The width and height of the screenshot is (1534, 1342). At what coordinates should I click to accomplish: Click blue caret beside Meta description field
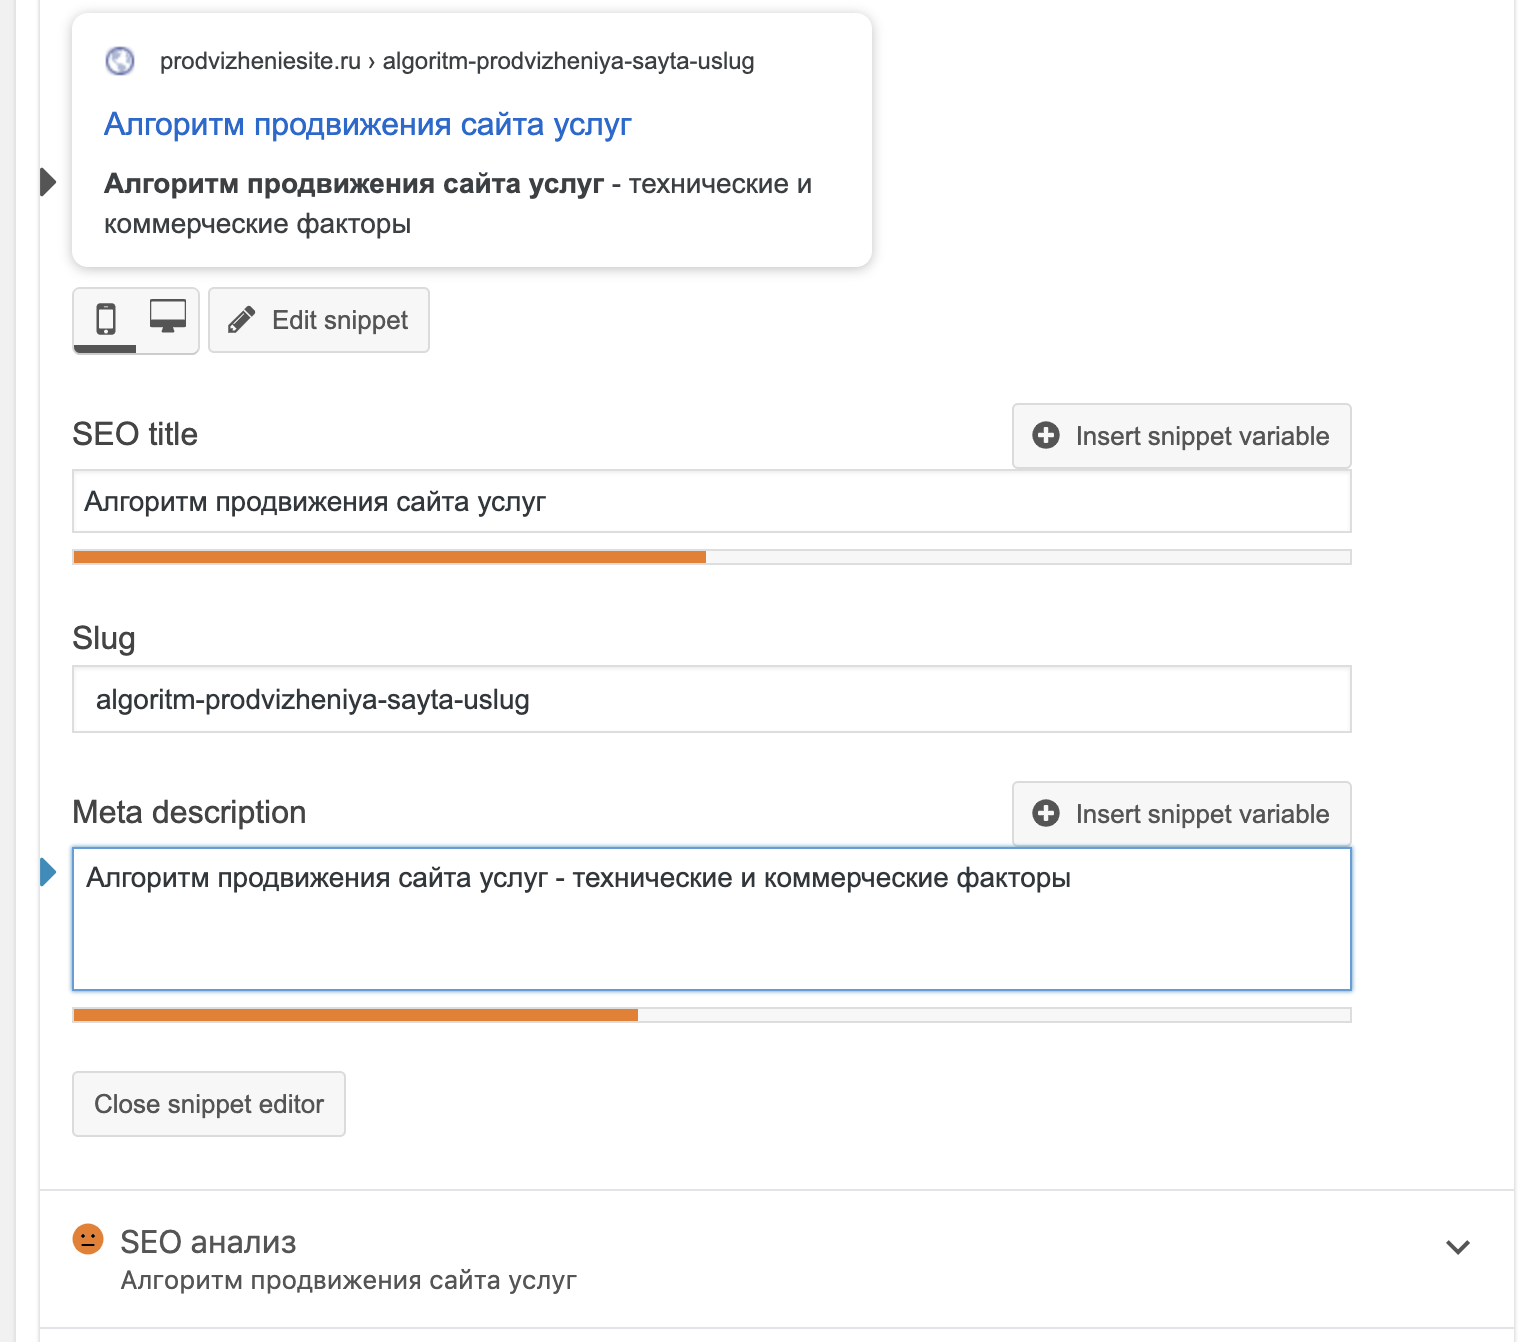point(47,872)
